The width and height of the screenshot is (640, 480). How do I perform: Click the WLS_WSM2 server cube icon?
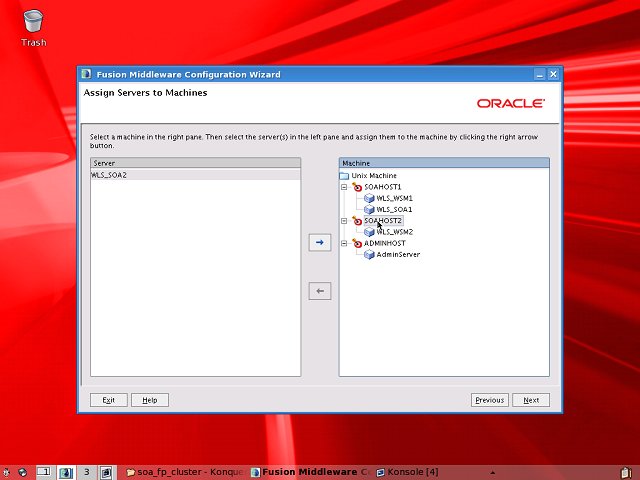(x=369, y=232)
